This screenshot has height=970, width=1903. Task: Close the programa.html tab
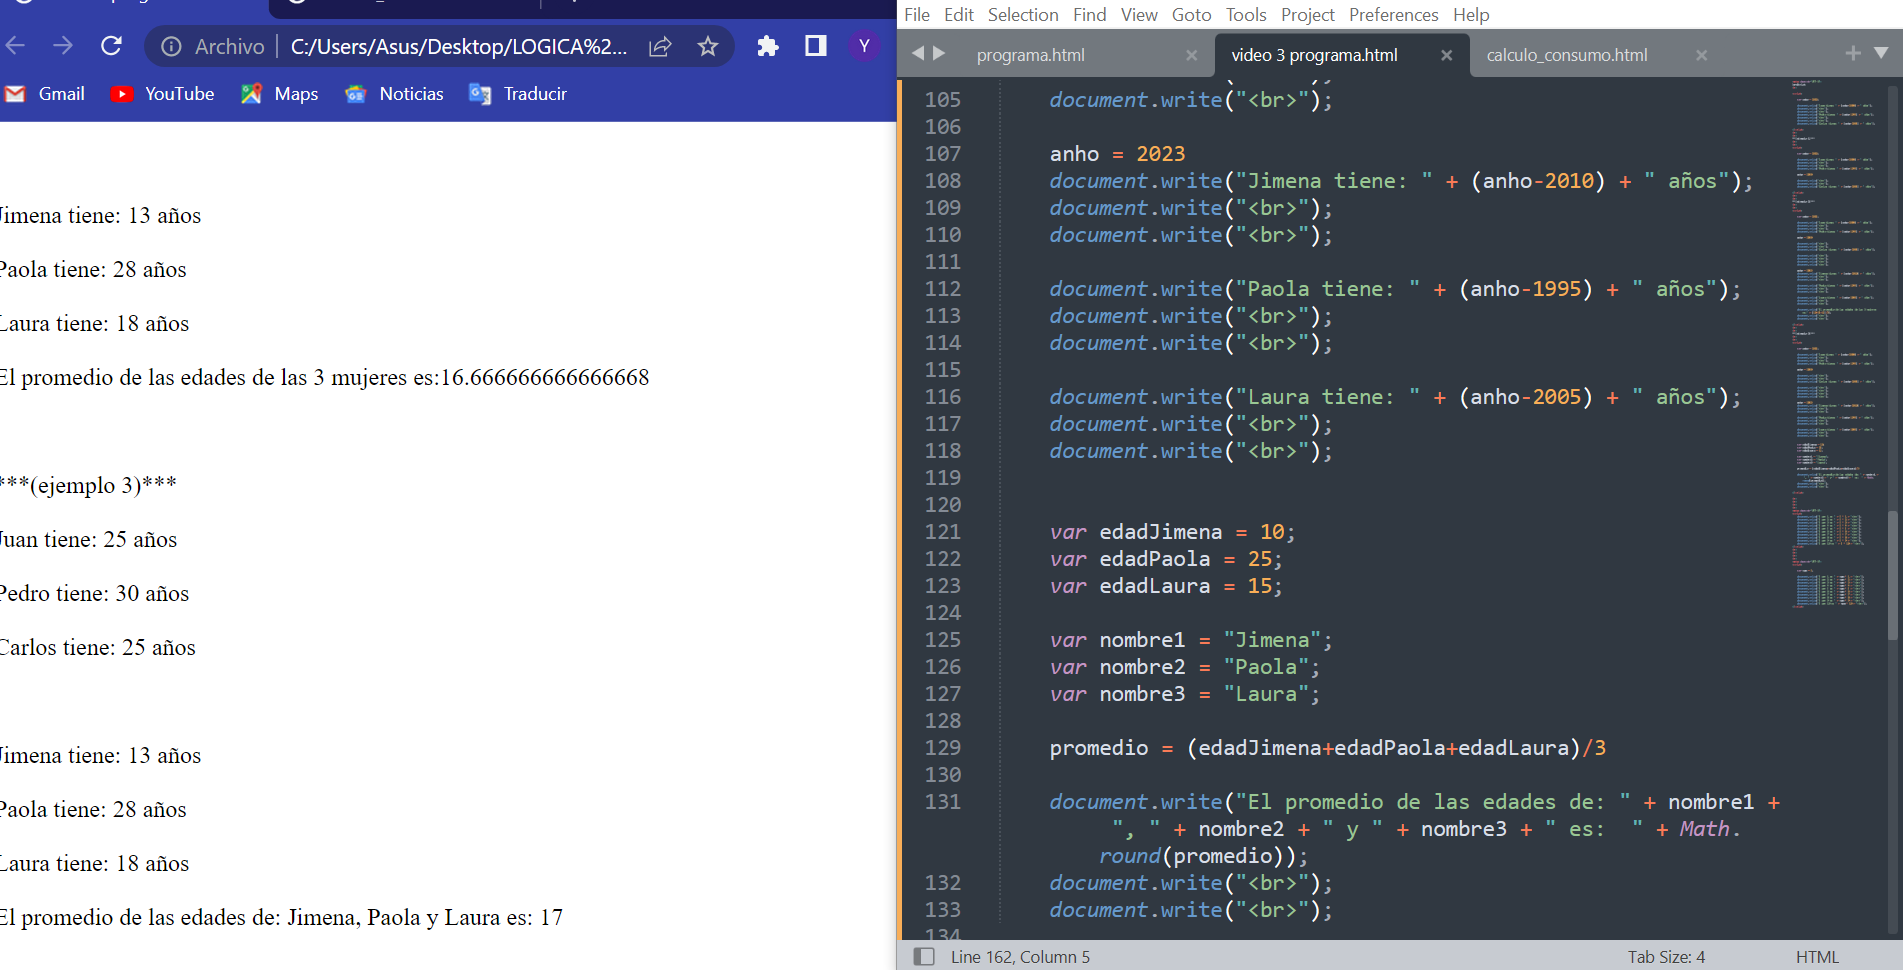click(x=1191, y=55)
